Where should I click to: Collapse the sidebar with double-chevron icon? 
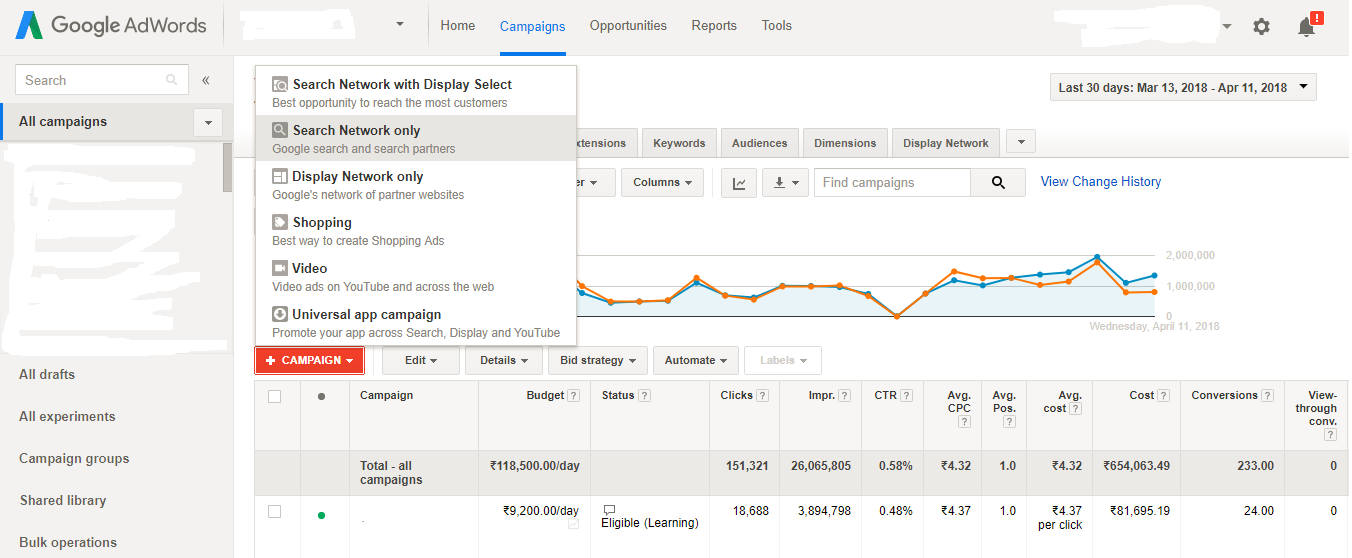[x=206, y=80]
